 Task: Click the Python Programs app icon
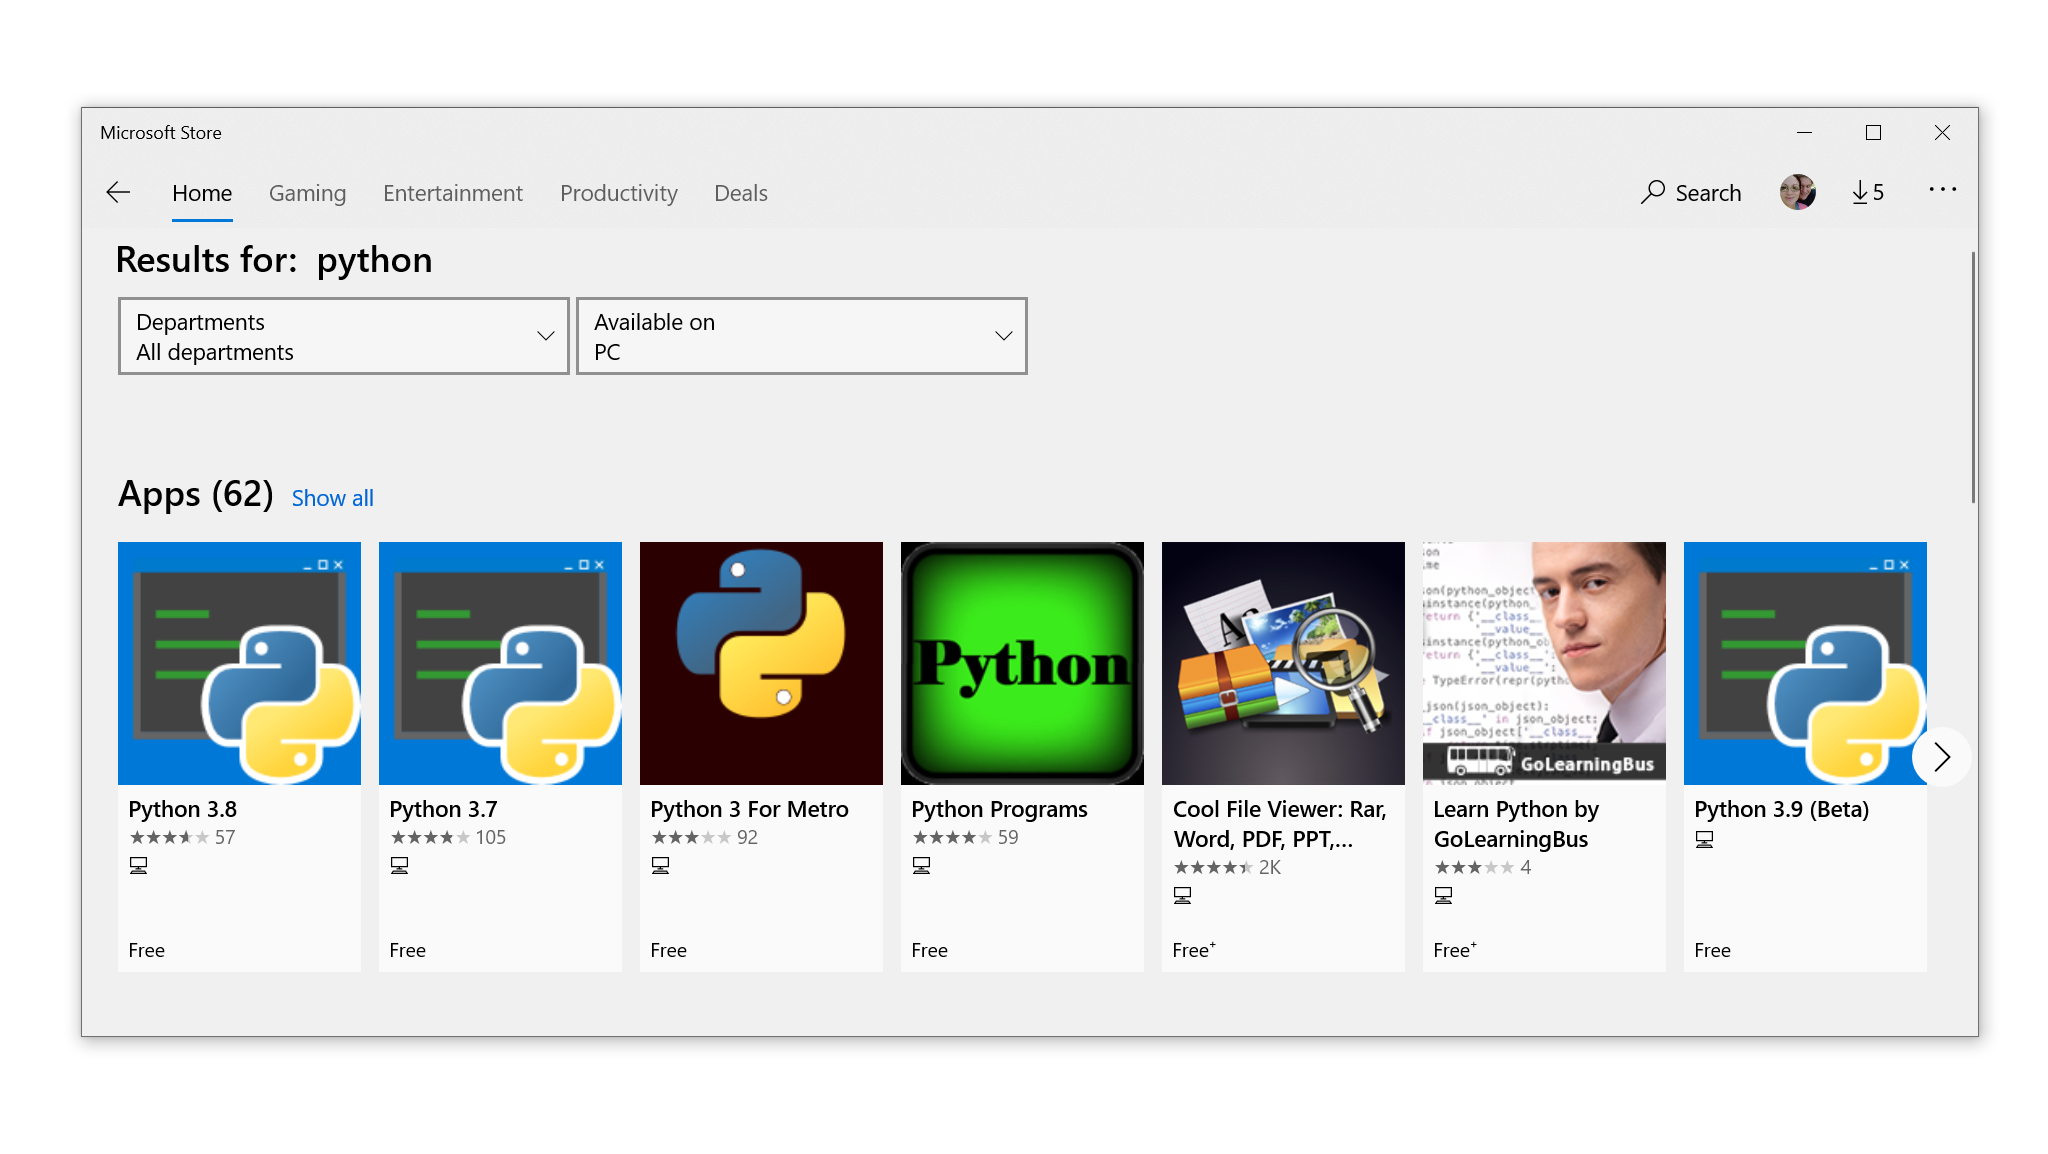[1023, 663]
